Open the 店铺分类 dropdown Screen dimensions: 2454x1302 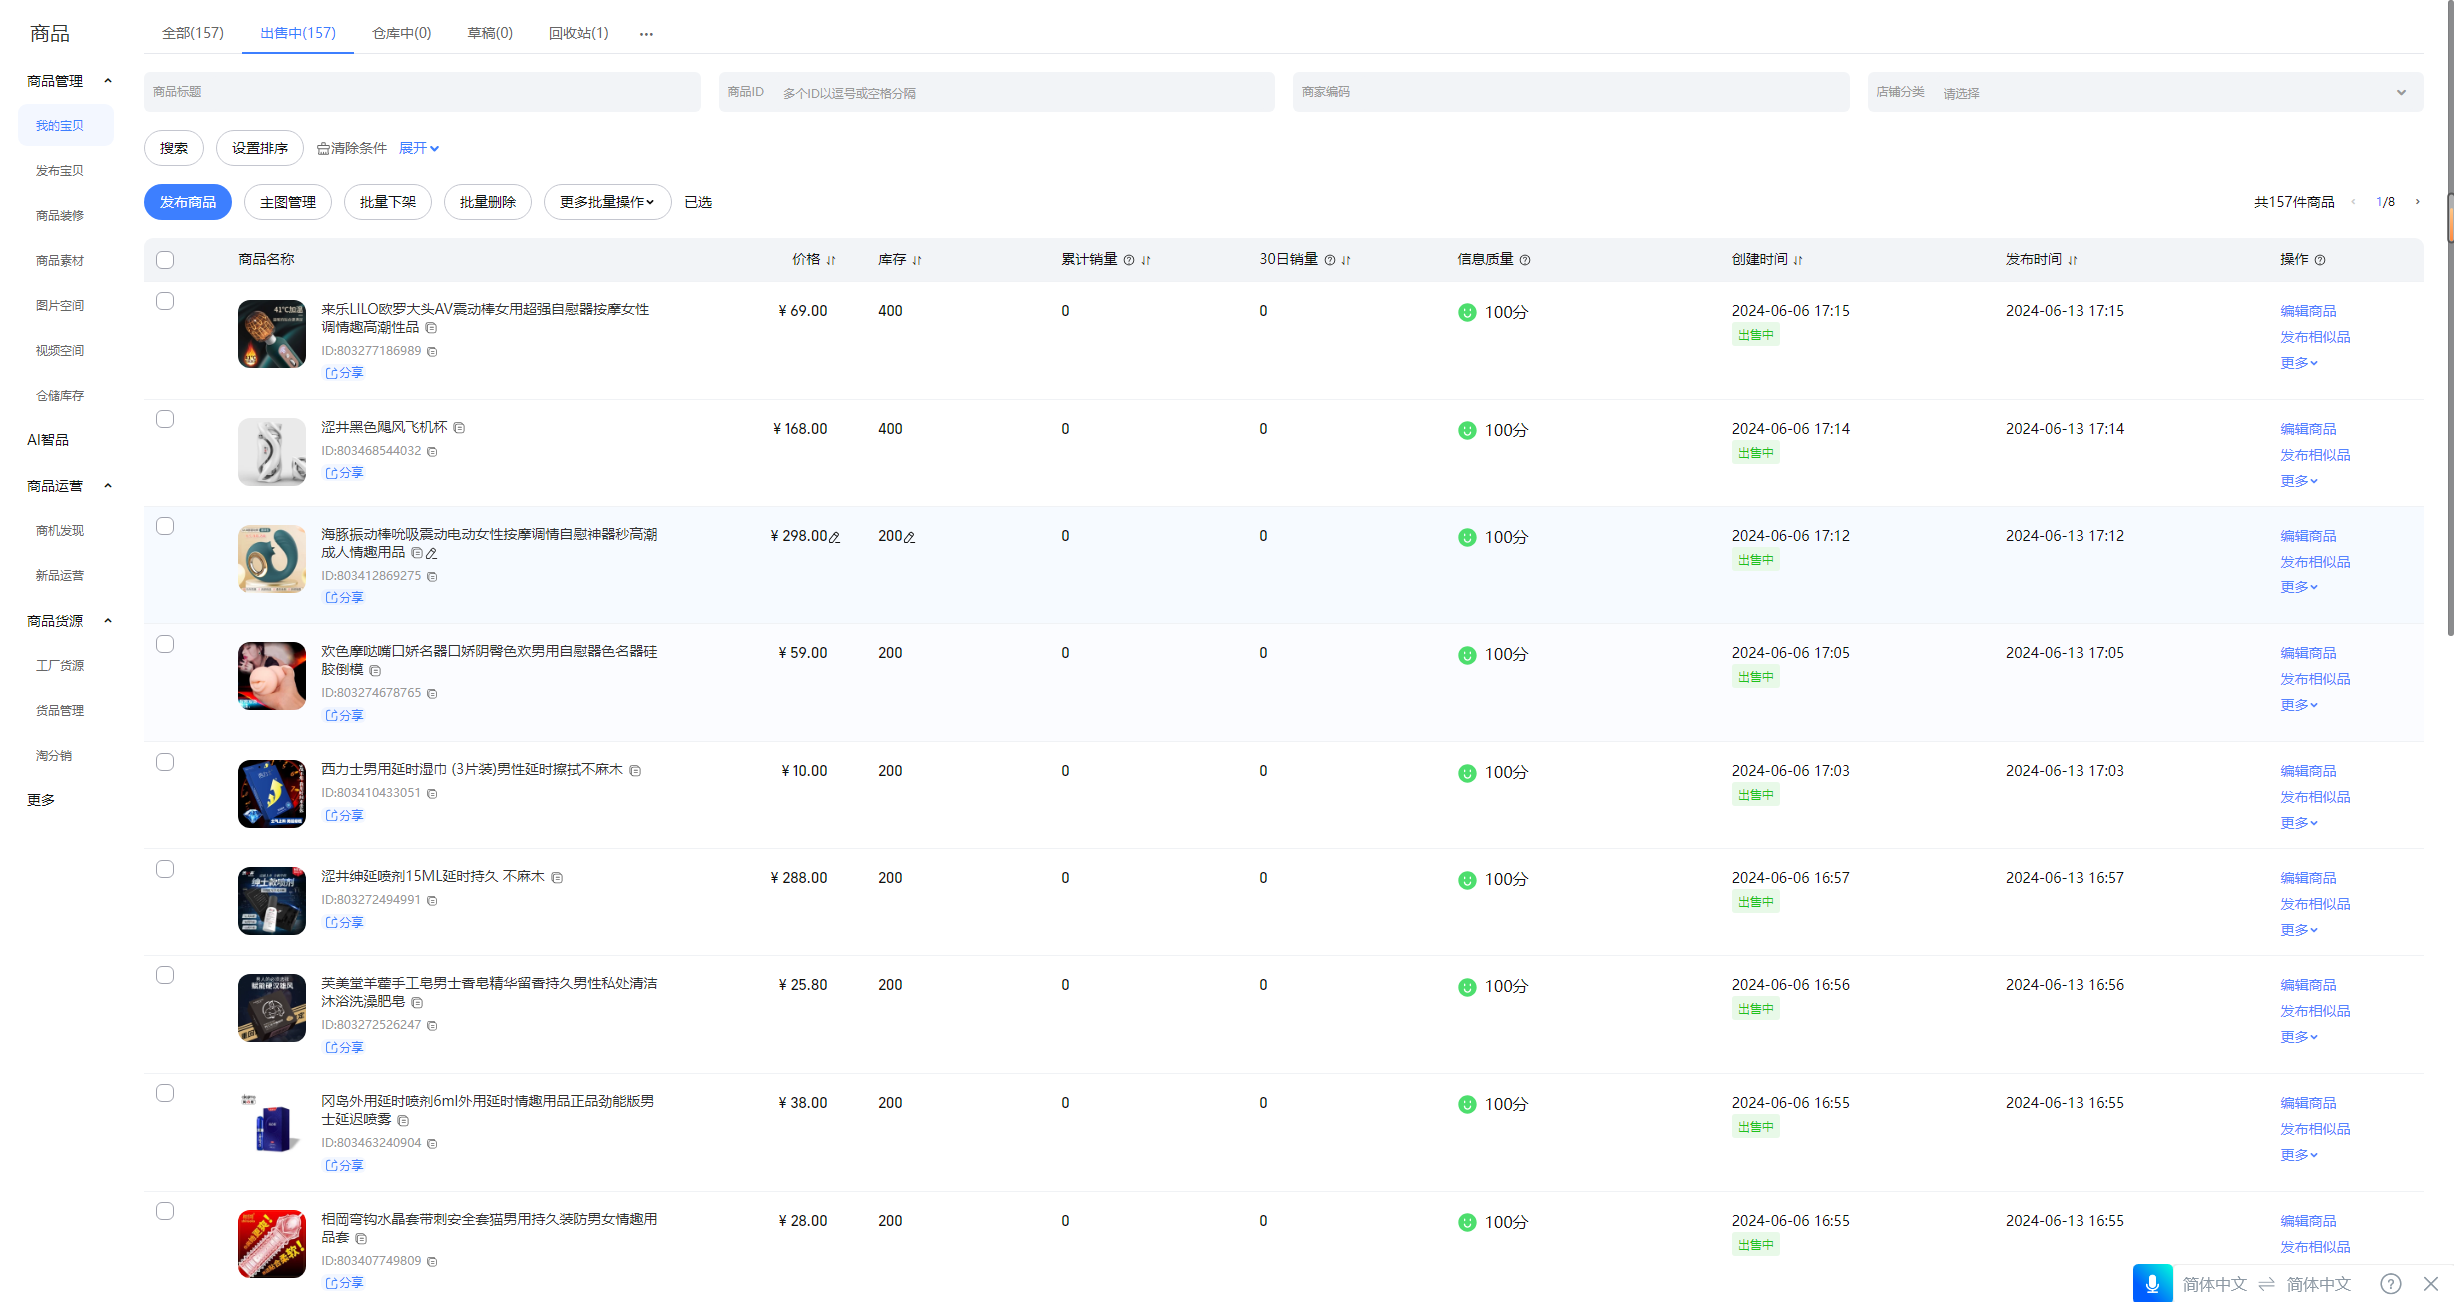[x=2145, y=92]
